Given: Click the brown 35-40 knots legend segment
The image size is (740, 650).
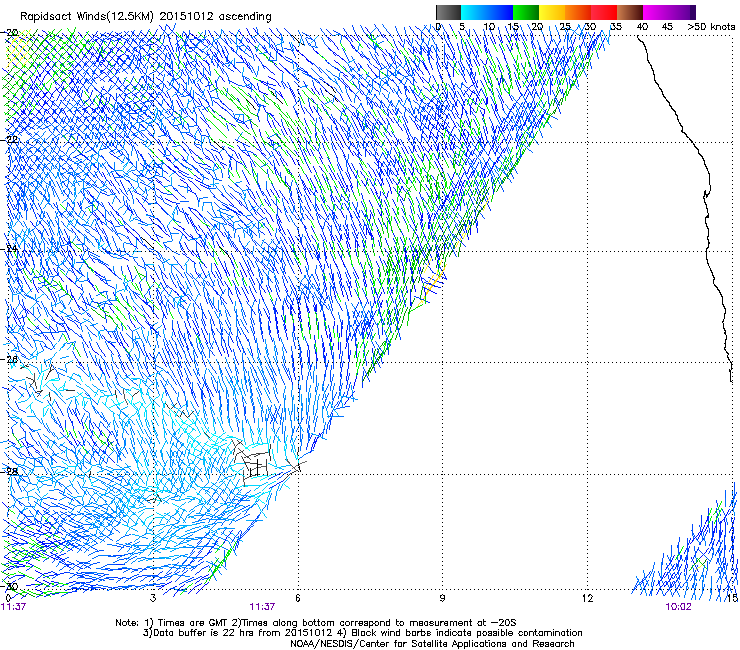Looking at the screenshot, I should tap(630, 12).
